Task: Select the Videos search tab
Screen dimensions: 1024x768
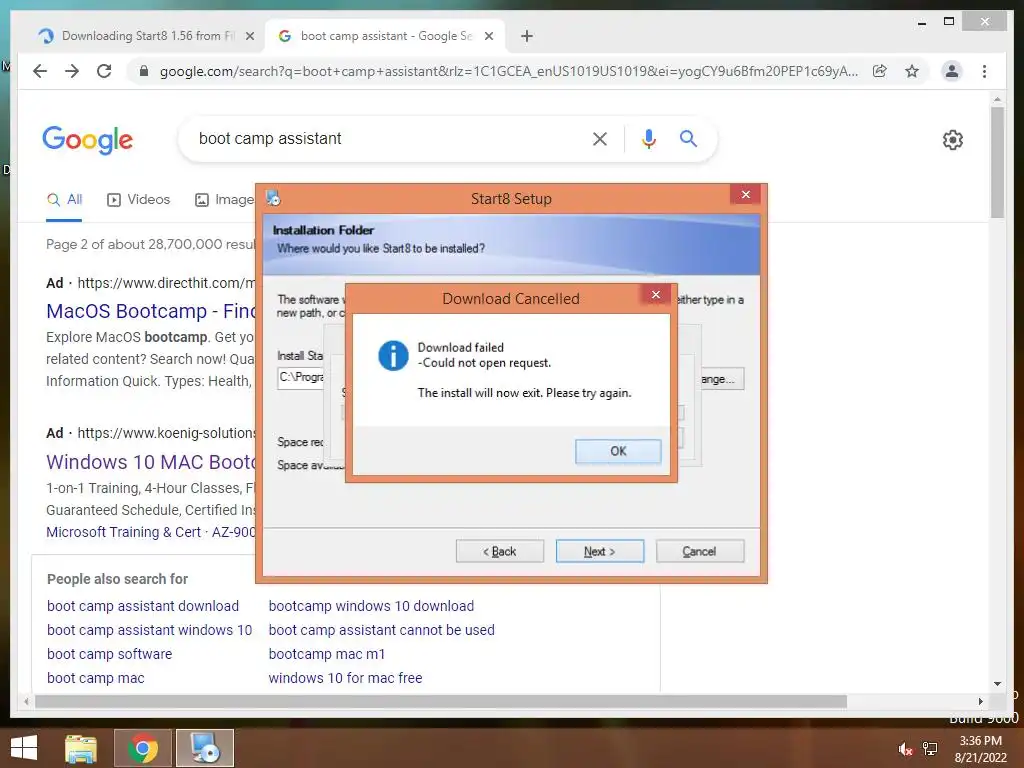Action: 138,200
